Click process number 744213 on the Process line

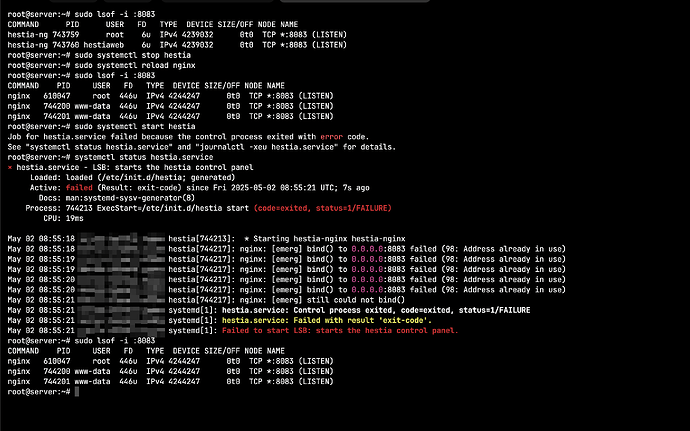[x=79, y=208]
